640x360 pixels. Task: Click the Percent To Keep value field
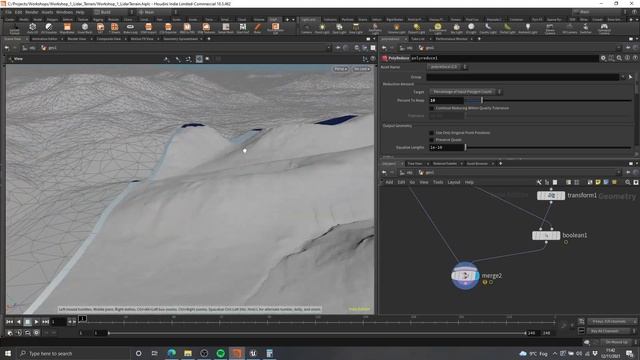coord(446,100)
